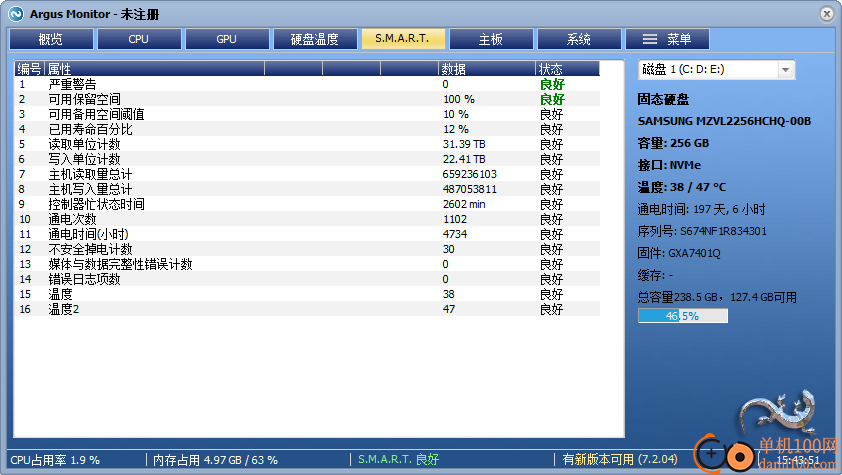842x475 pixels.
Task: Click the 46.5% disk usage bar
Action: point(683,316)
